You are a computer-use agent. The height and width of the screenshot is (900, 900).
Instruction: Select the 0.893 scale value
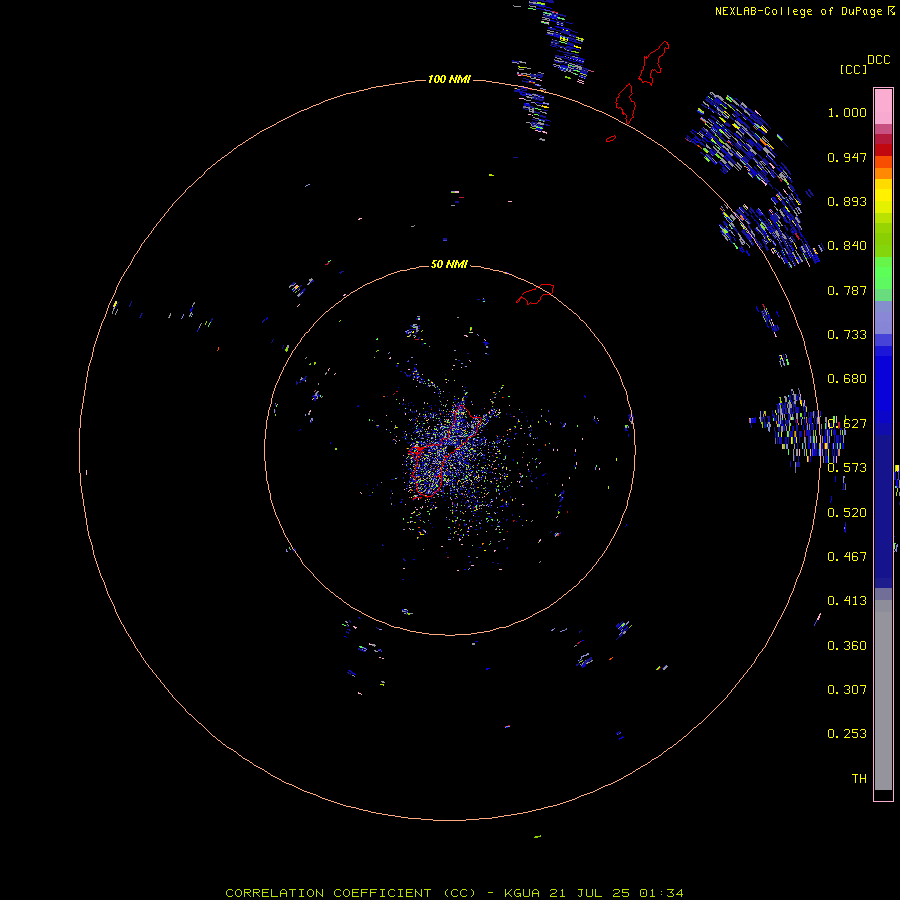click(847, 201)
